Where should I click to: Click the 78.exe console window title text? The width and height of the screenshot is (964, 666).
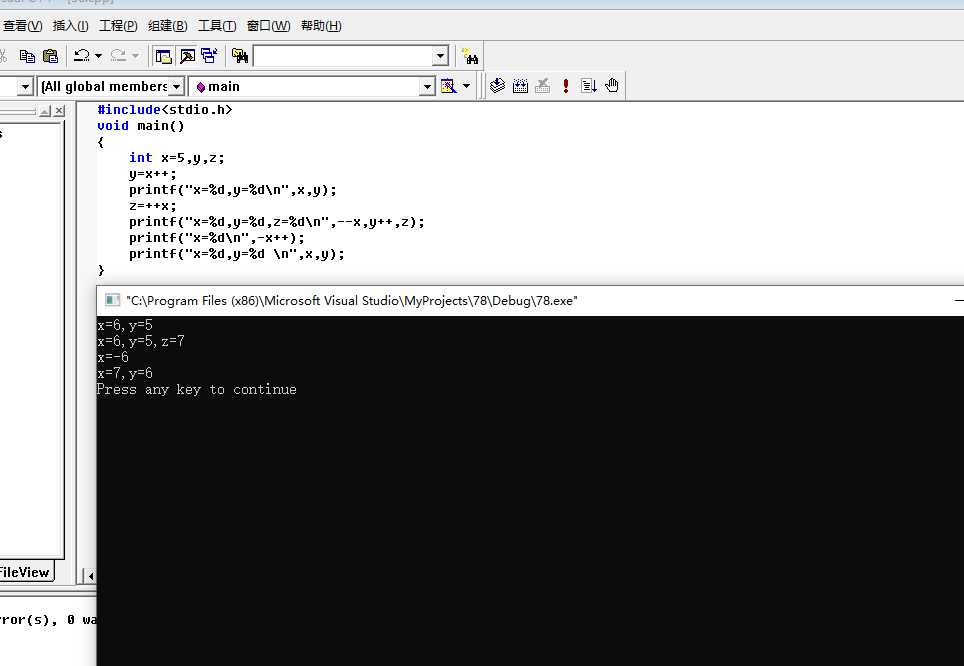[352, 301]
